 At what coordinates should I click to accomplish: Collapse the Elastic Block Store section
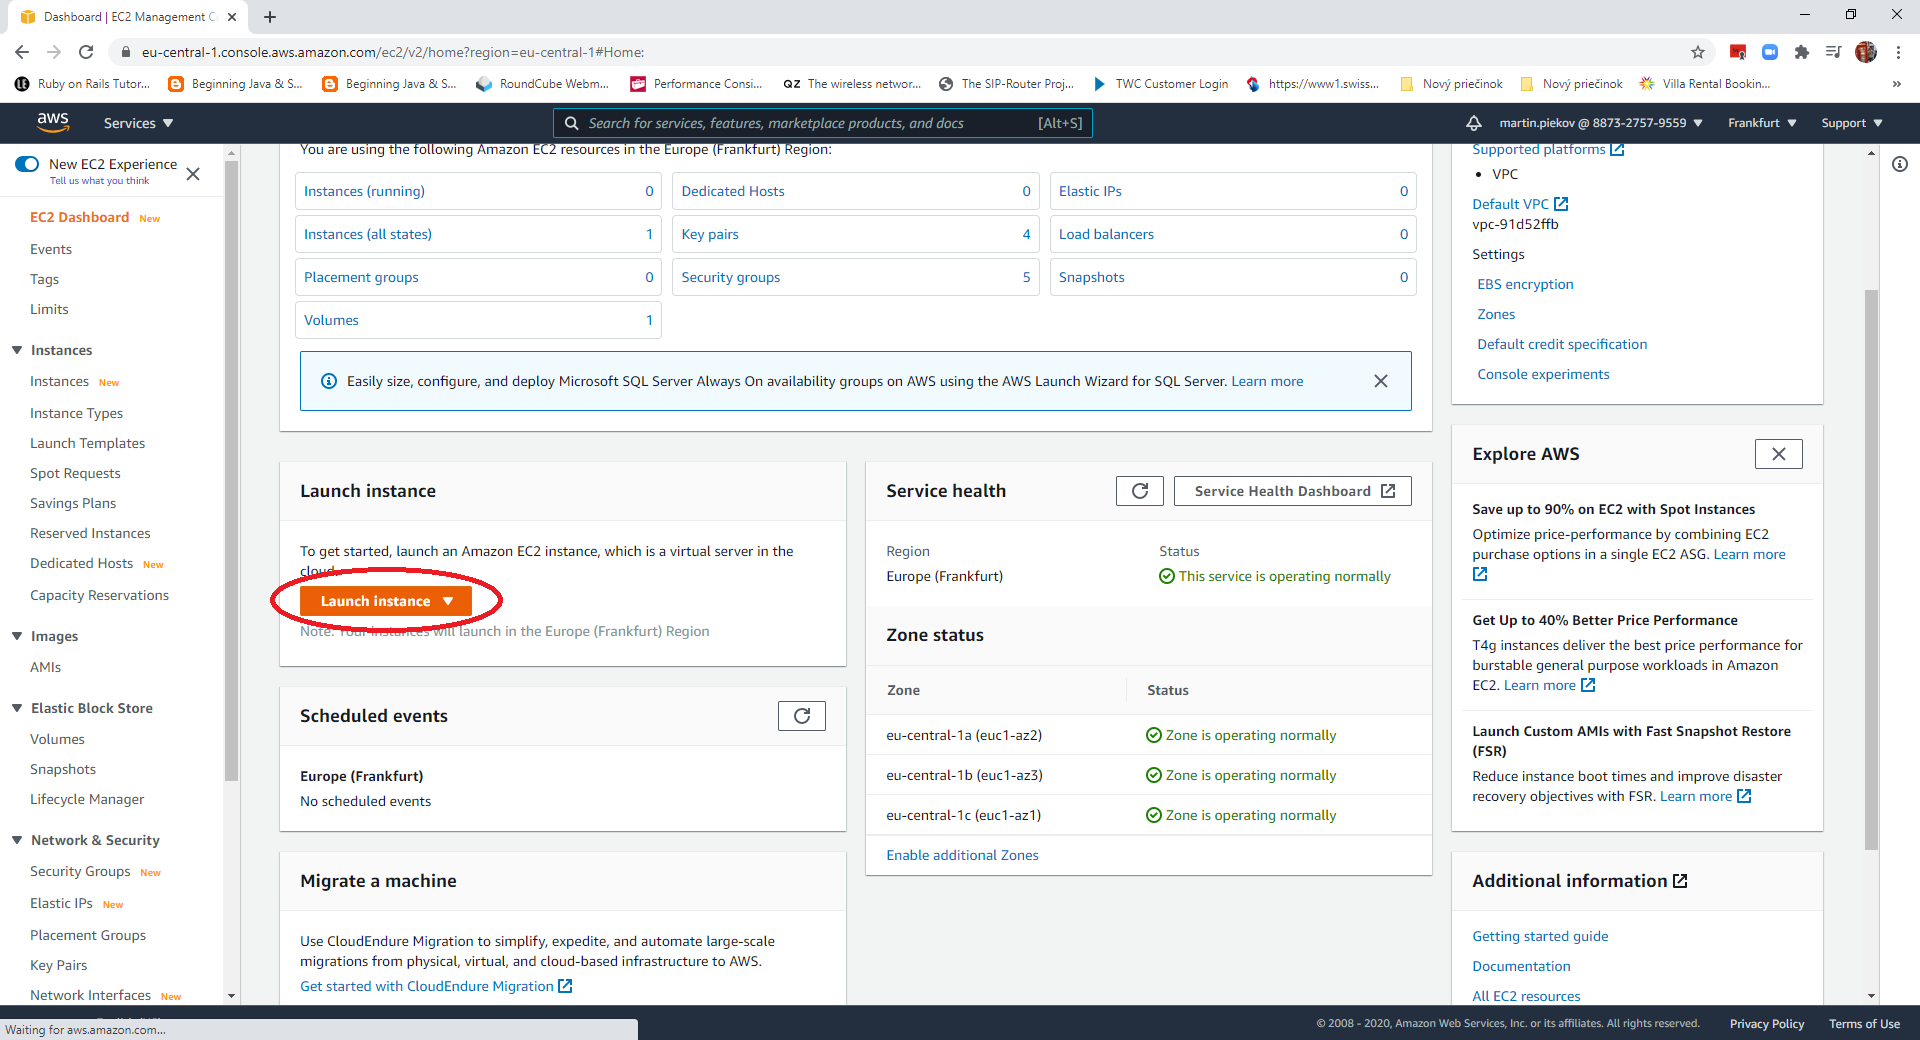[x=17, y=708]
